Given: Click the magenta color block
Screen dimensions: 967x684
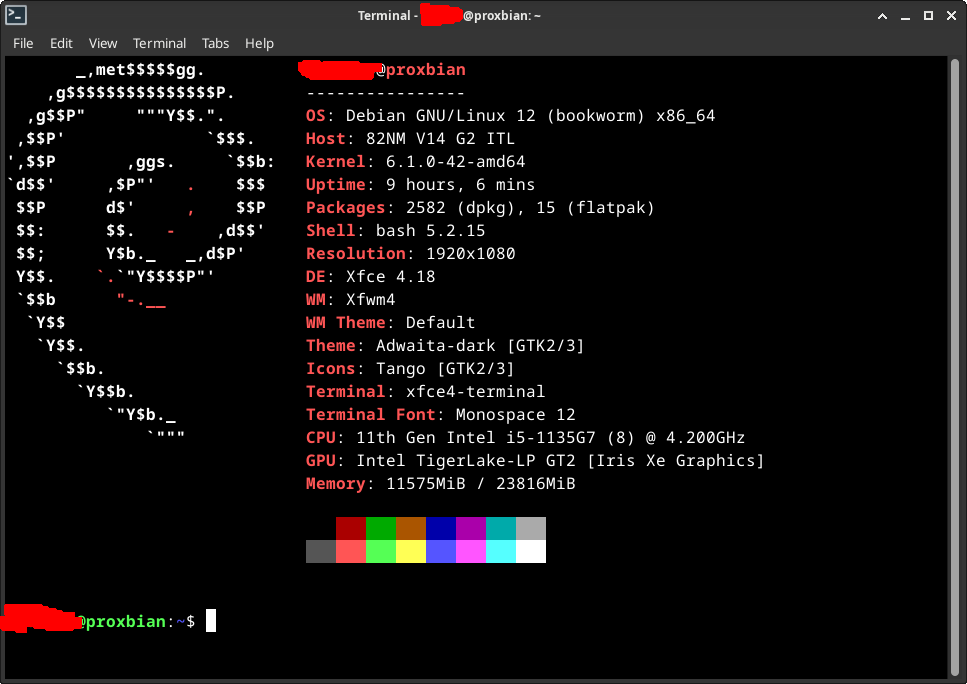Looking at the screenshot, I should [x=471, y=551].
